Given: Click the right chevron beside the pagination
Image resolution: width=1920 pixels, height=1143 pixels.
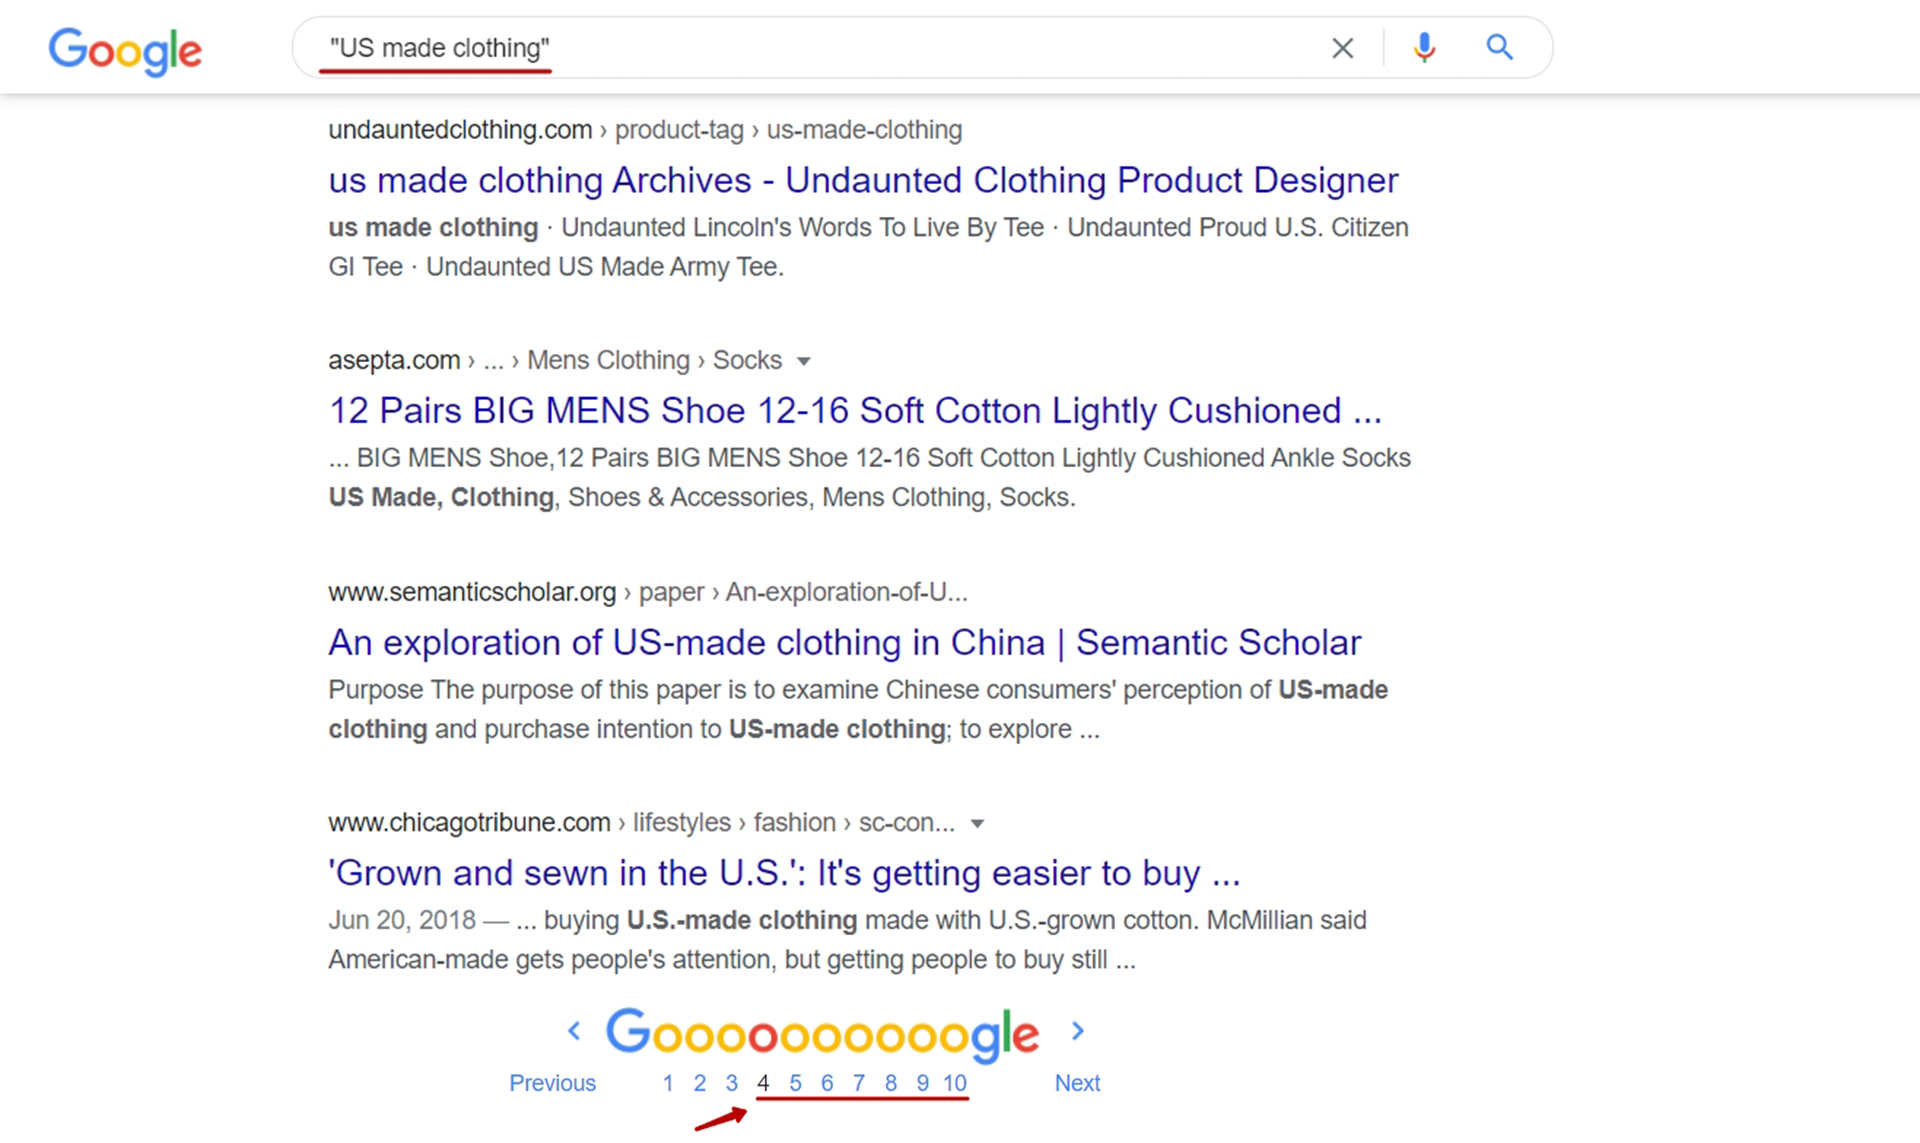Looking at the screenshot, I should tap(1078, 1030).
